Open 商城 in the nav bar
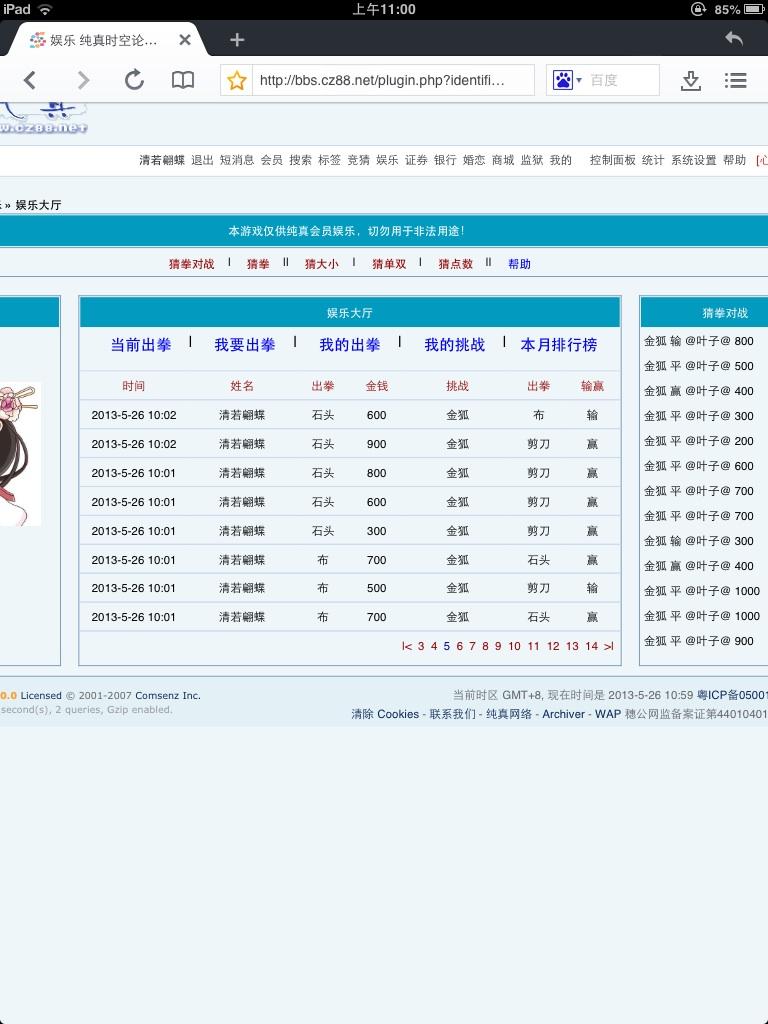This screenshot has height=1024, width=768. (x=503, y=160)
